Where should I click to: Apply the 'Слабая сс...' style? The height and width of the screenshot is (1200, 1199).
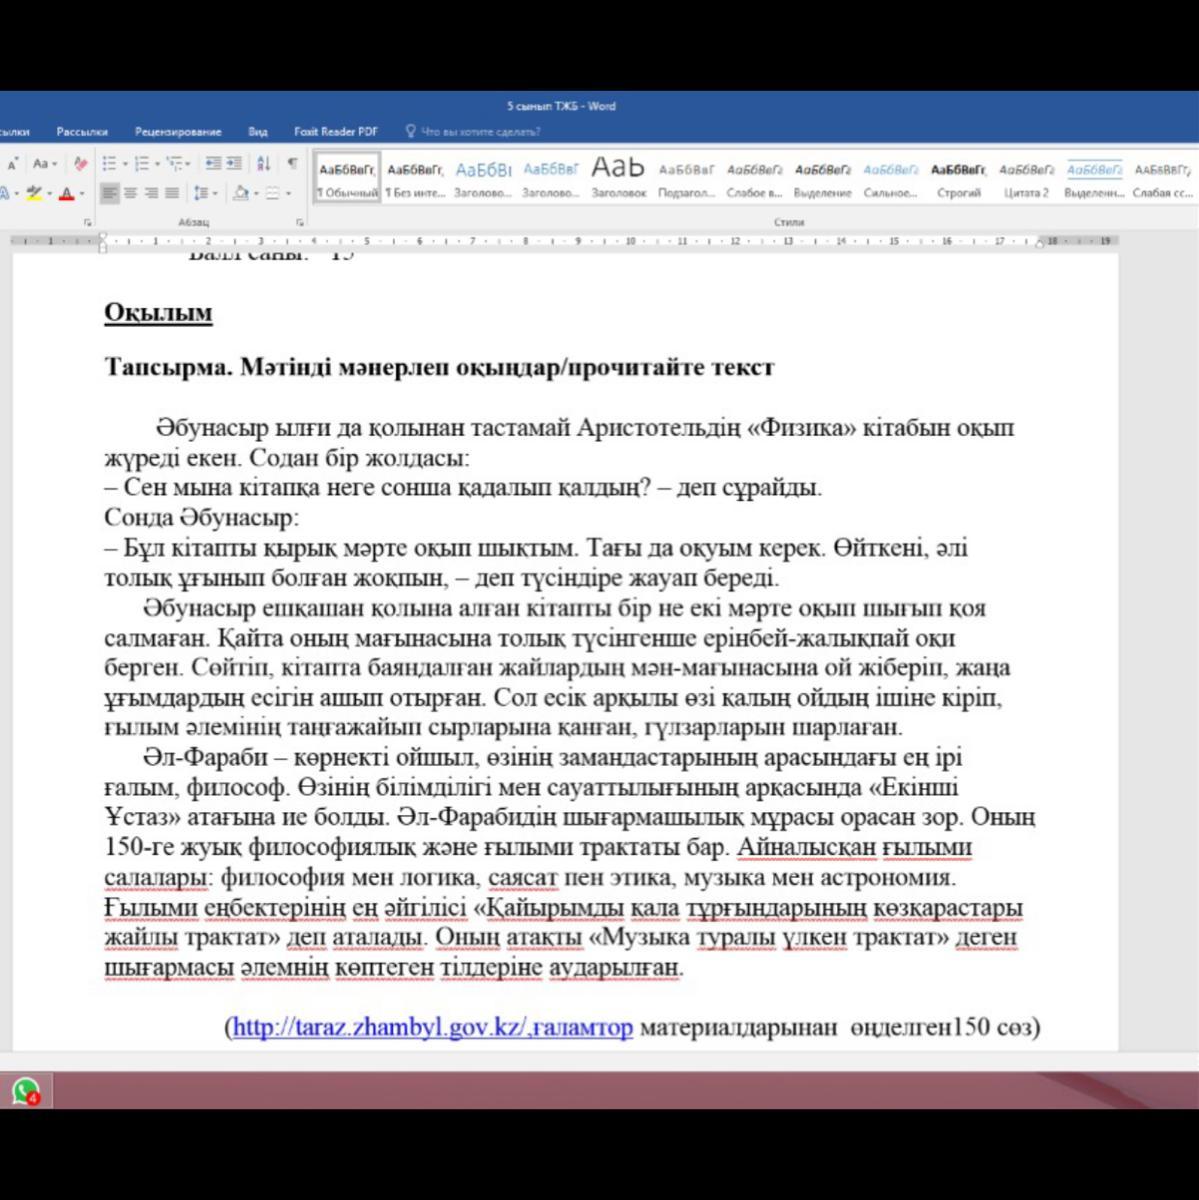1162,177
